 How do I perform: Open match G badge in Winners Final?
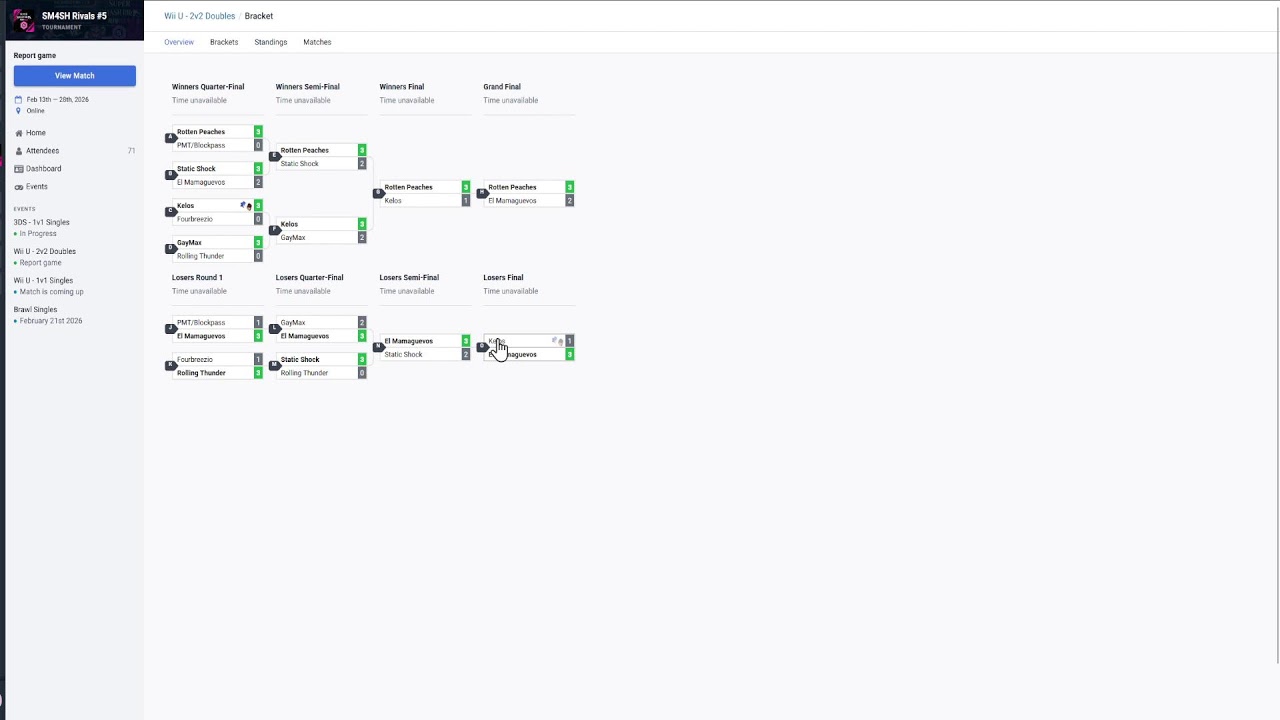coord(378,193)
